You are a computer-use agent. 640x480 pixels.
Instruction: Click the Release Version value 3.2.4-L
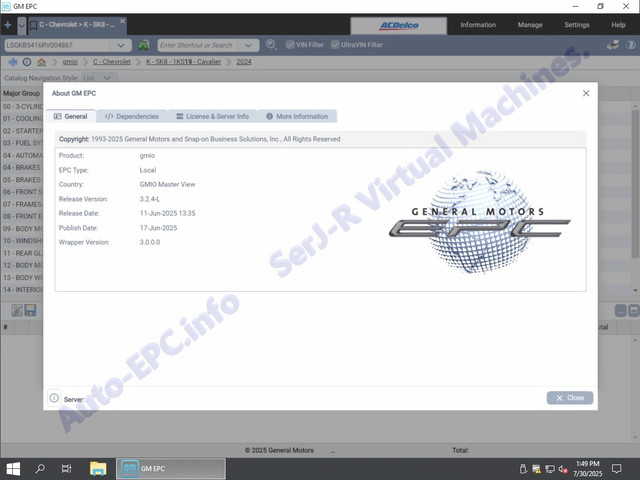150,199
